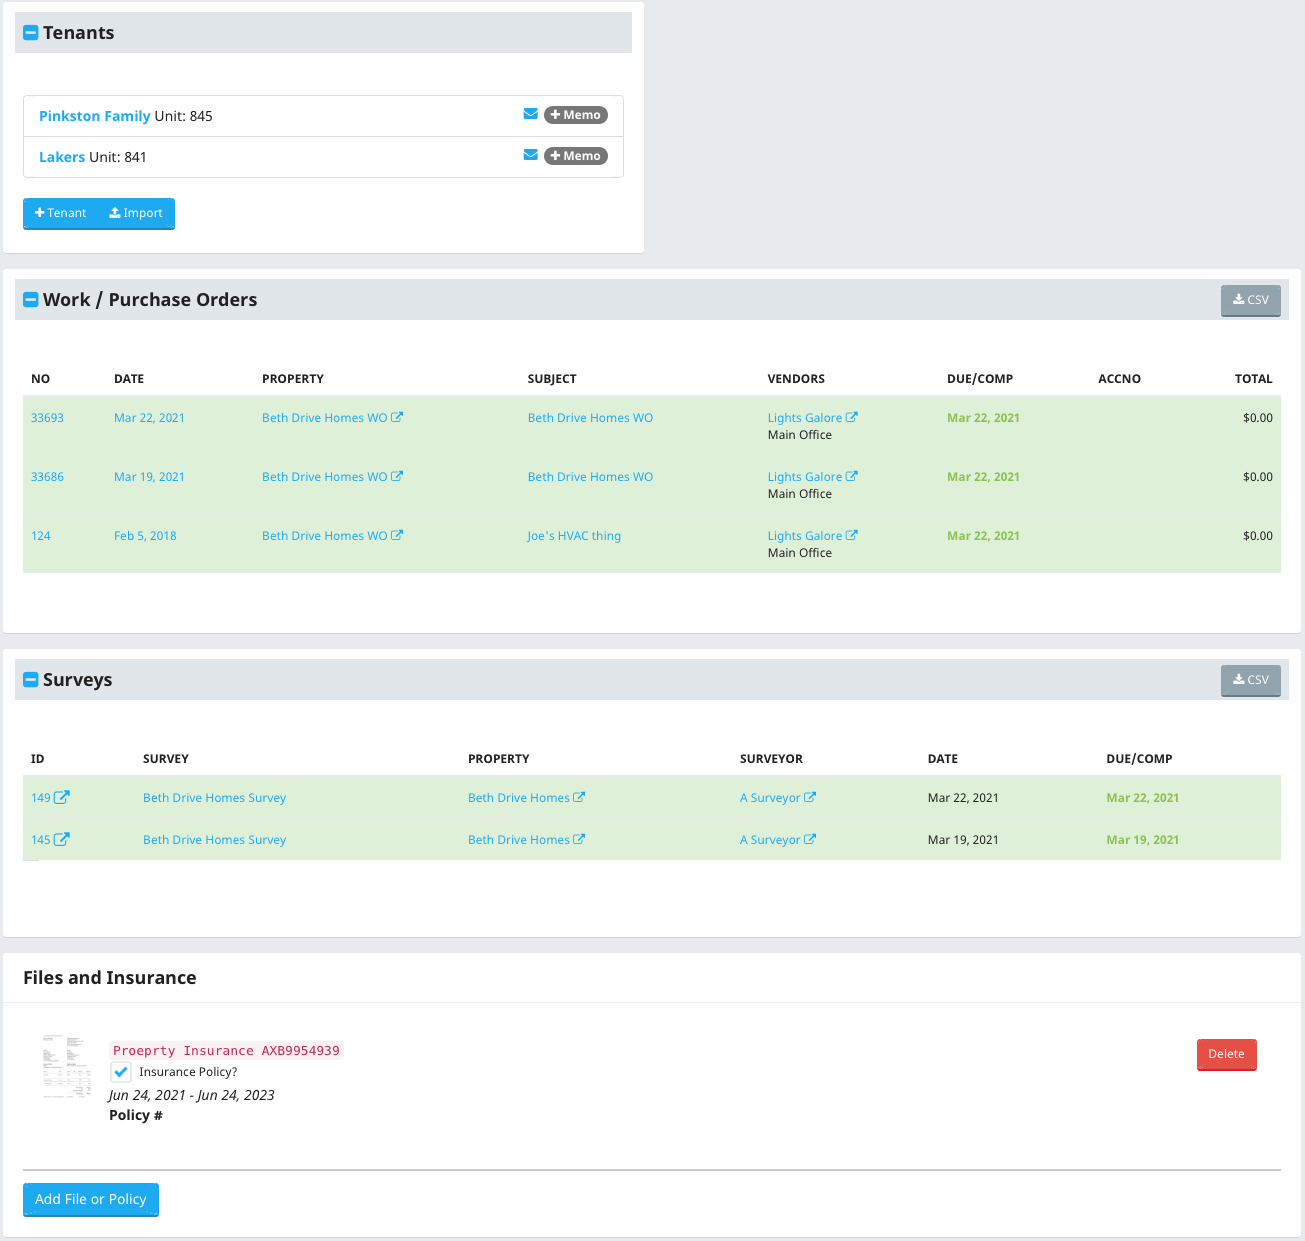Open work order number 33686
This screenshot has height=1241, width=1305.
[x=47, y=477]
